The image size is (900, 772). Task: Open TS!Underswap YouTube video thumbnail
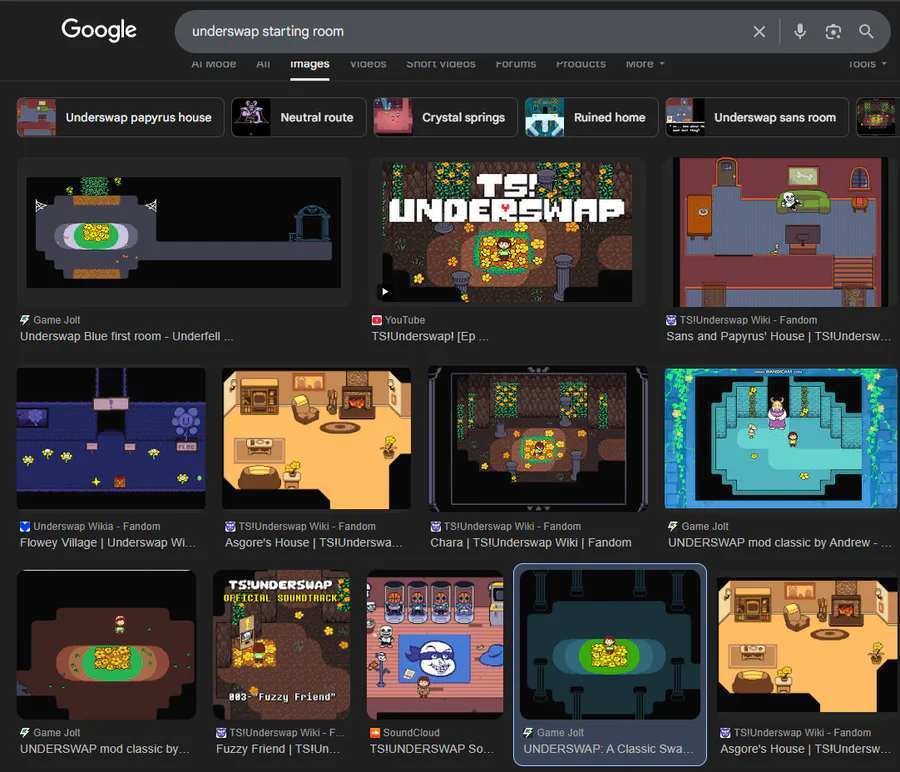point(507,232)
